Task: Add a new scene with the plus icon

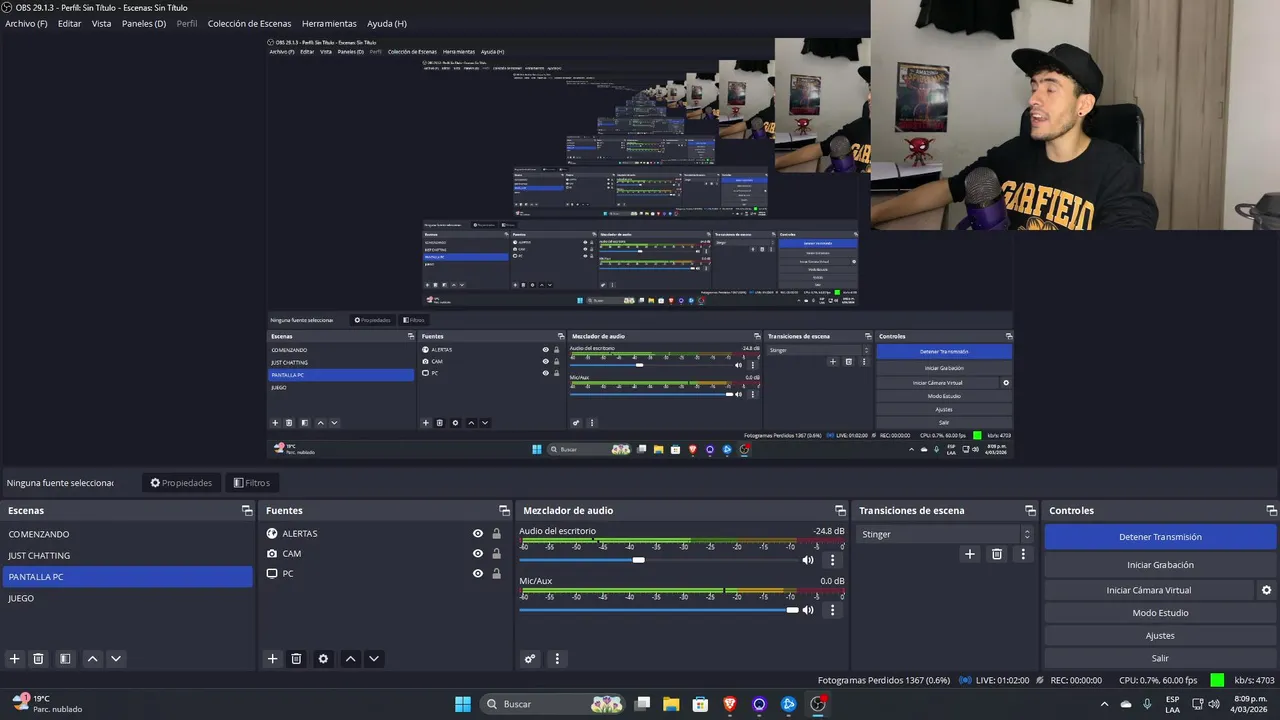Action: (x=14, y=659)
